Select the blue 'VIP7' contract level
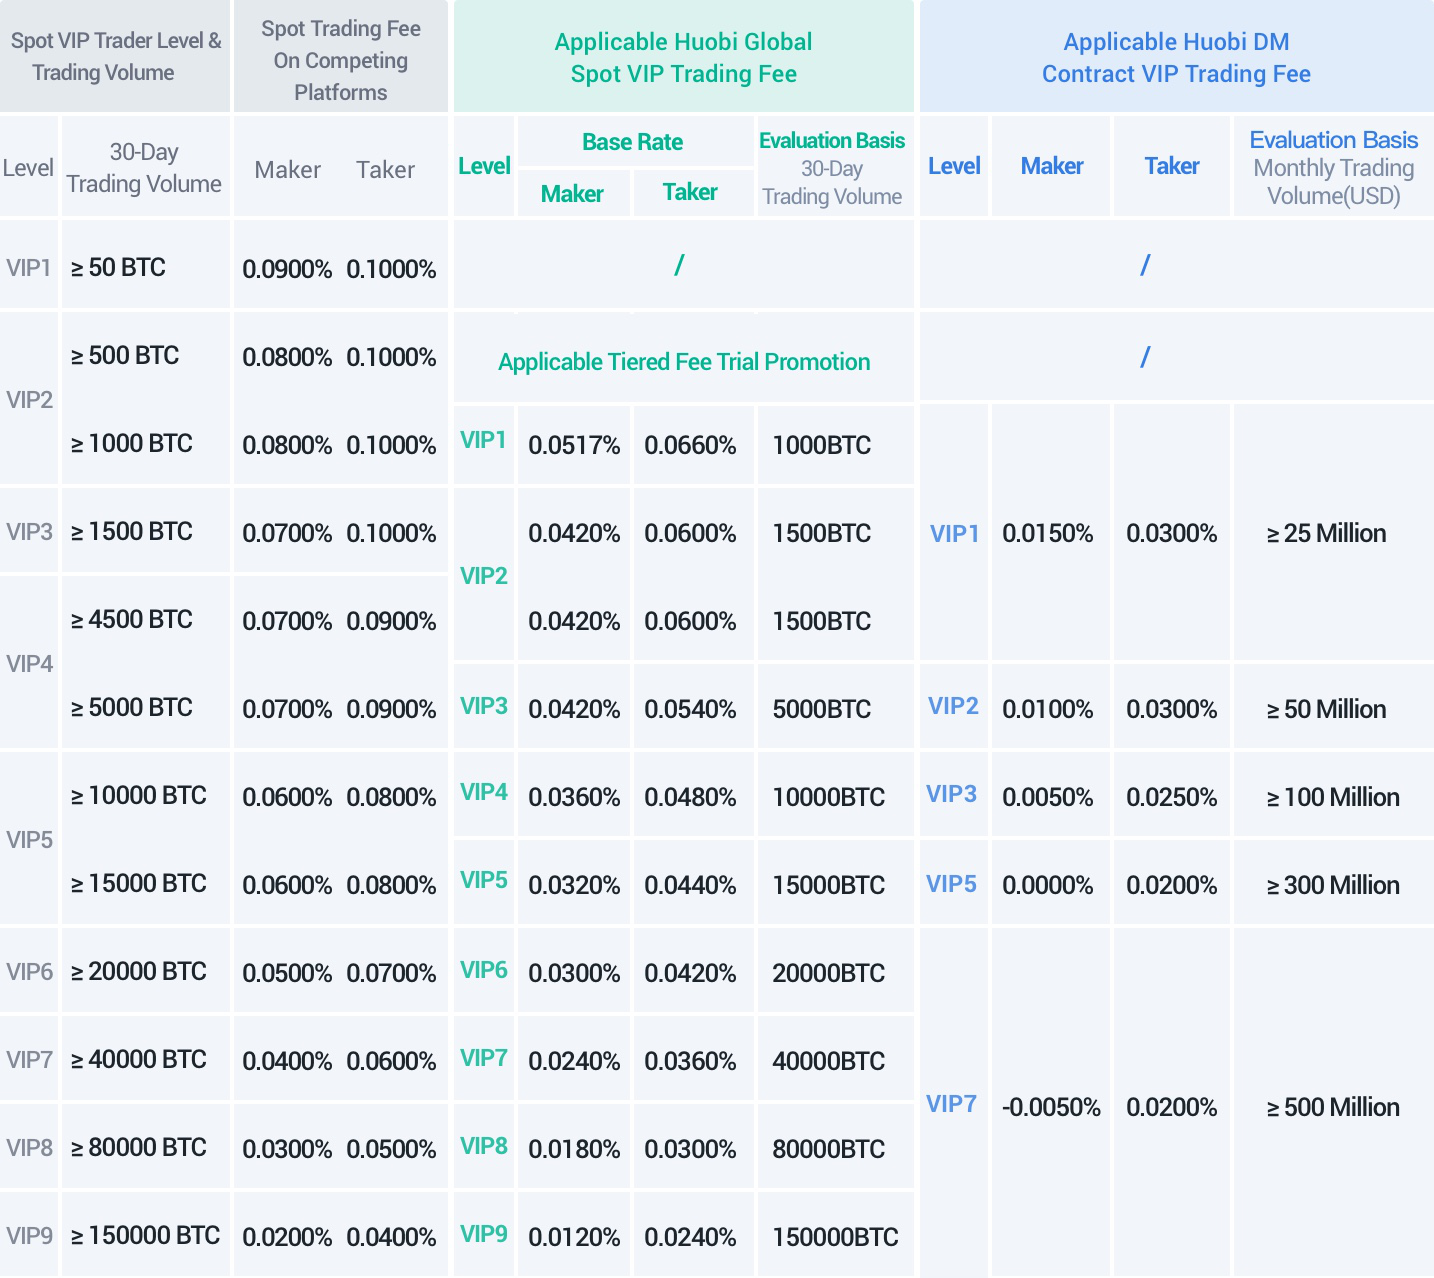The width and height of the screenshot is (1434, 1278). coord(952,1104)
